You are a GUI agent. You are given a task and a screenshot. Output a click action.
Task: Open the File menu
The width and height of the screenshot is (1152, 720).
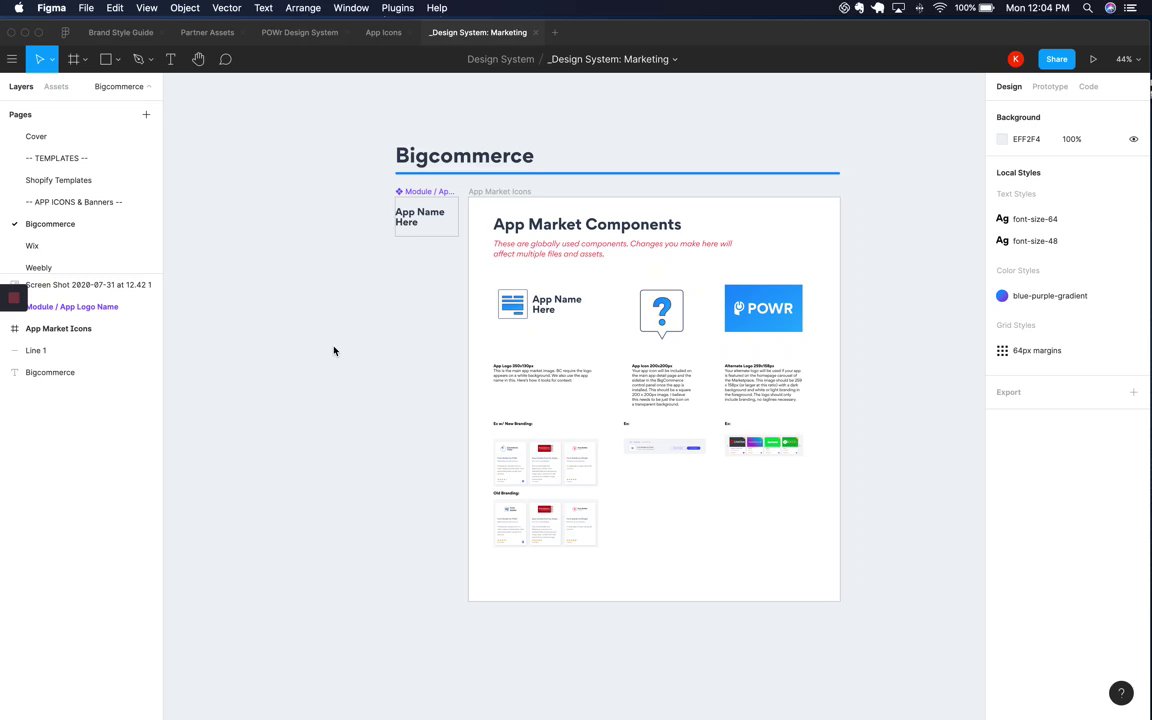click(x=86, y=8)
